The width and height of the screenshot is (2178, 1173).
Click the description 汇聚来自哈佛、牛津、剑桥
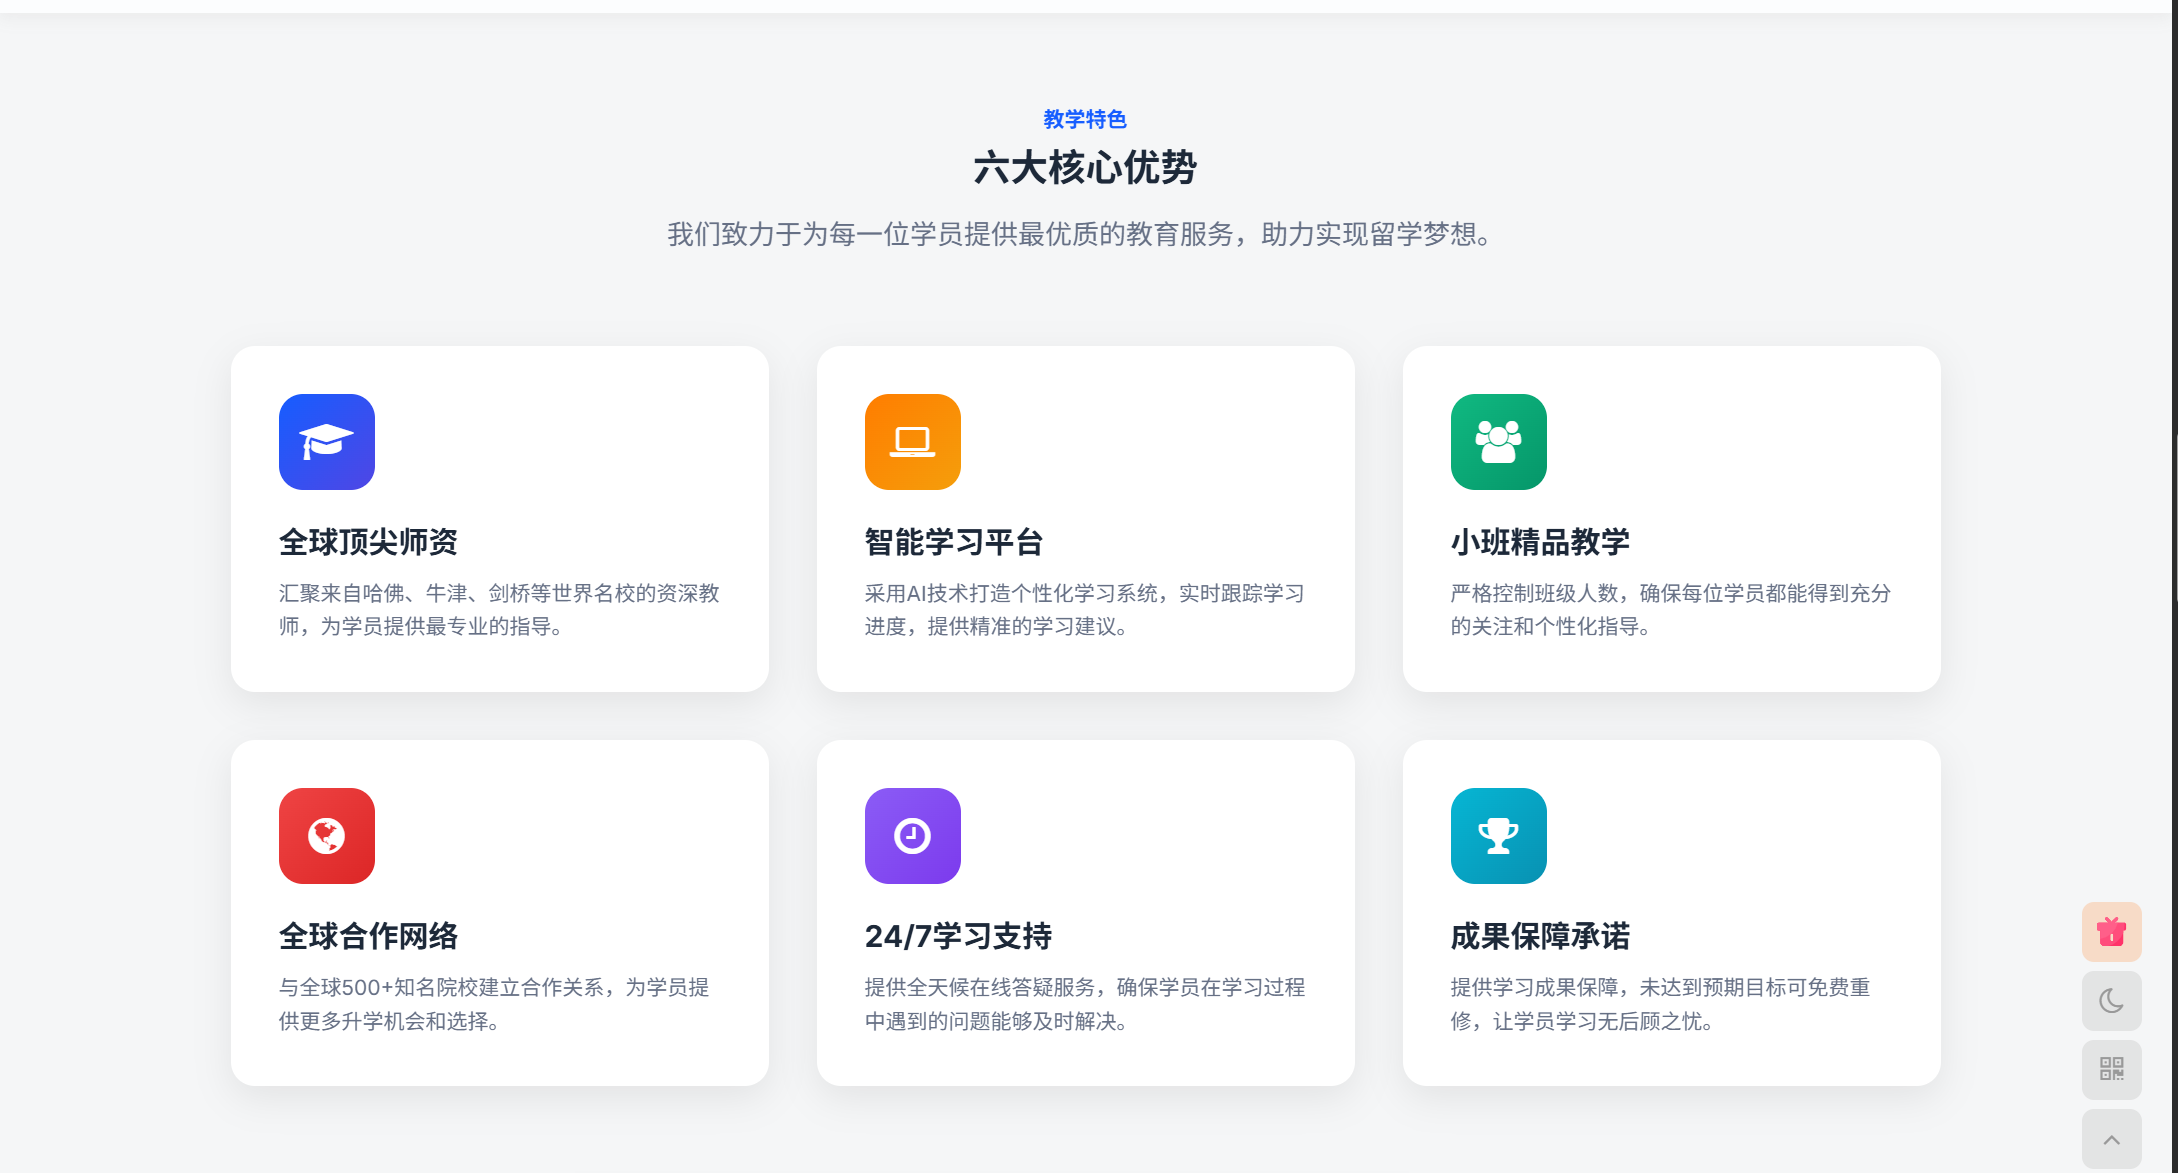(x=499, y=610)
